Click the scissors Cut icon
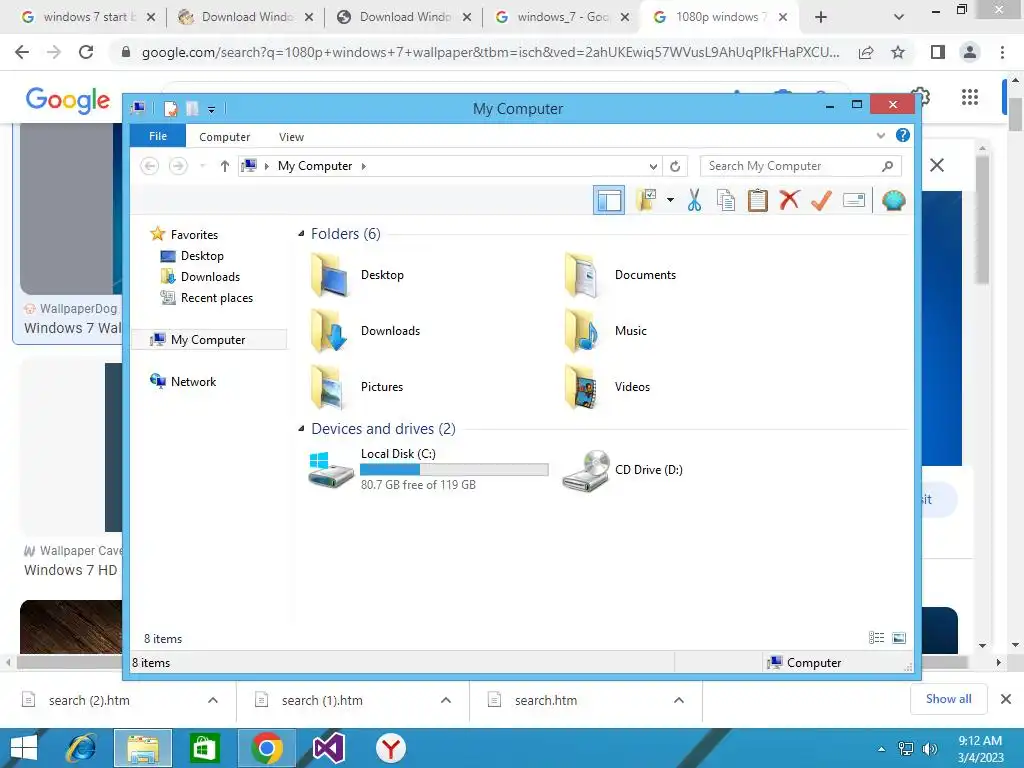Viewport: 1024px width, 768px height. click(x=694, y=200)
